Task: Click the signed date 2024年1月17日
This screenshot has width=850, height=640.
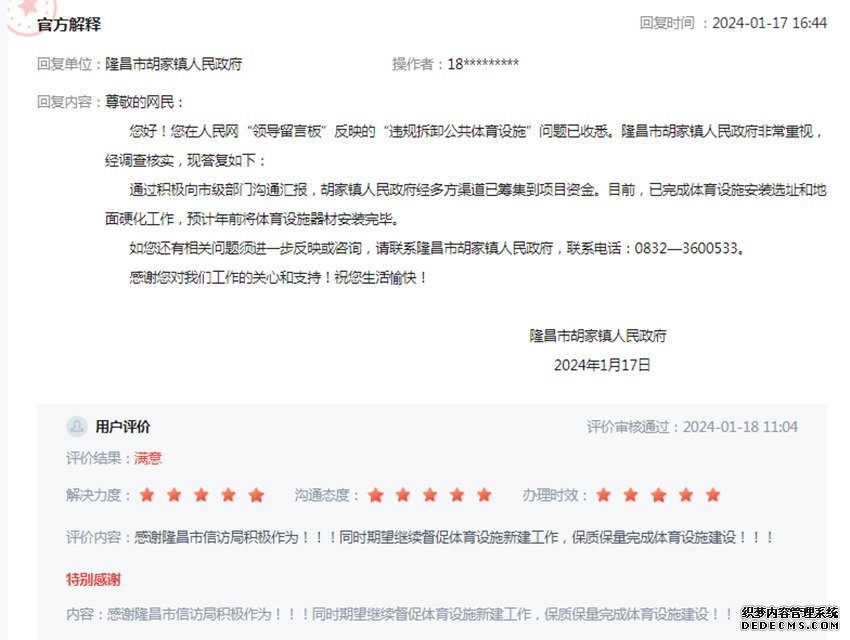Action: [x=602, y=365]
